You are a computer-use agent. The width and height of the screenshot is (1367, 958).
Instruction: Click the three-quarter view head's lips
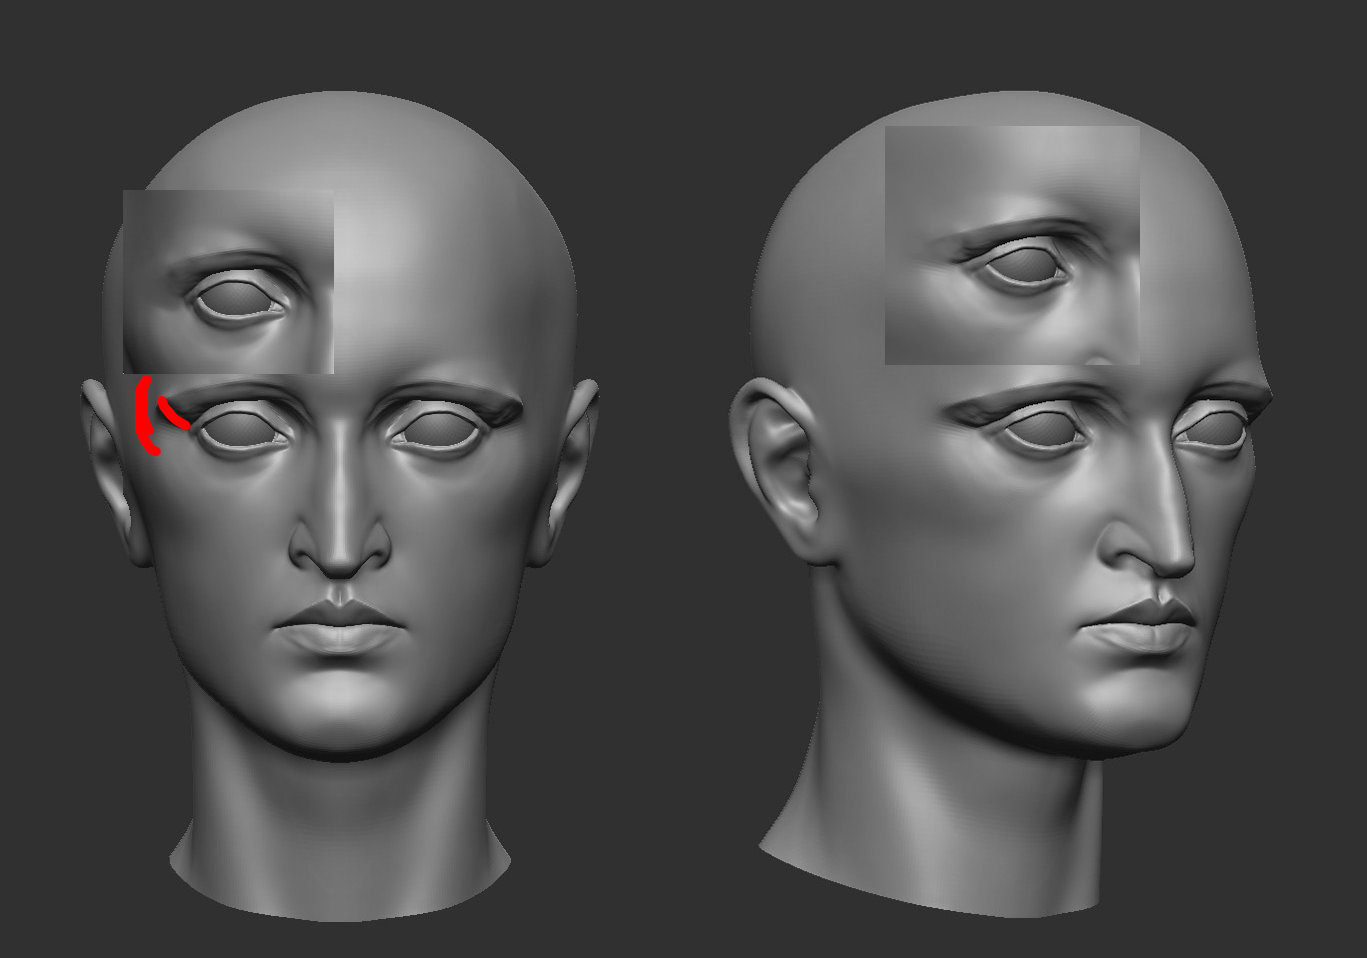1140,625
